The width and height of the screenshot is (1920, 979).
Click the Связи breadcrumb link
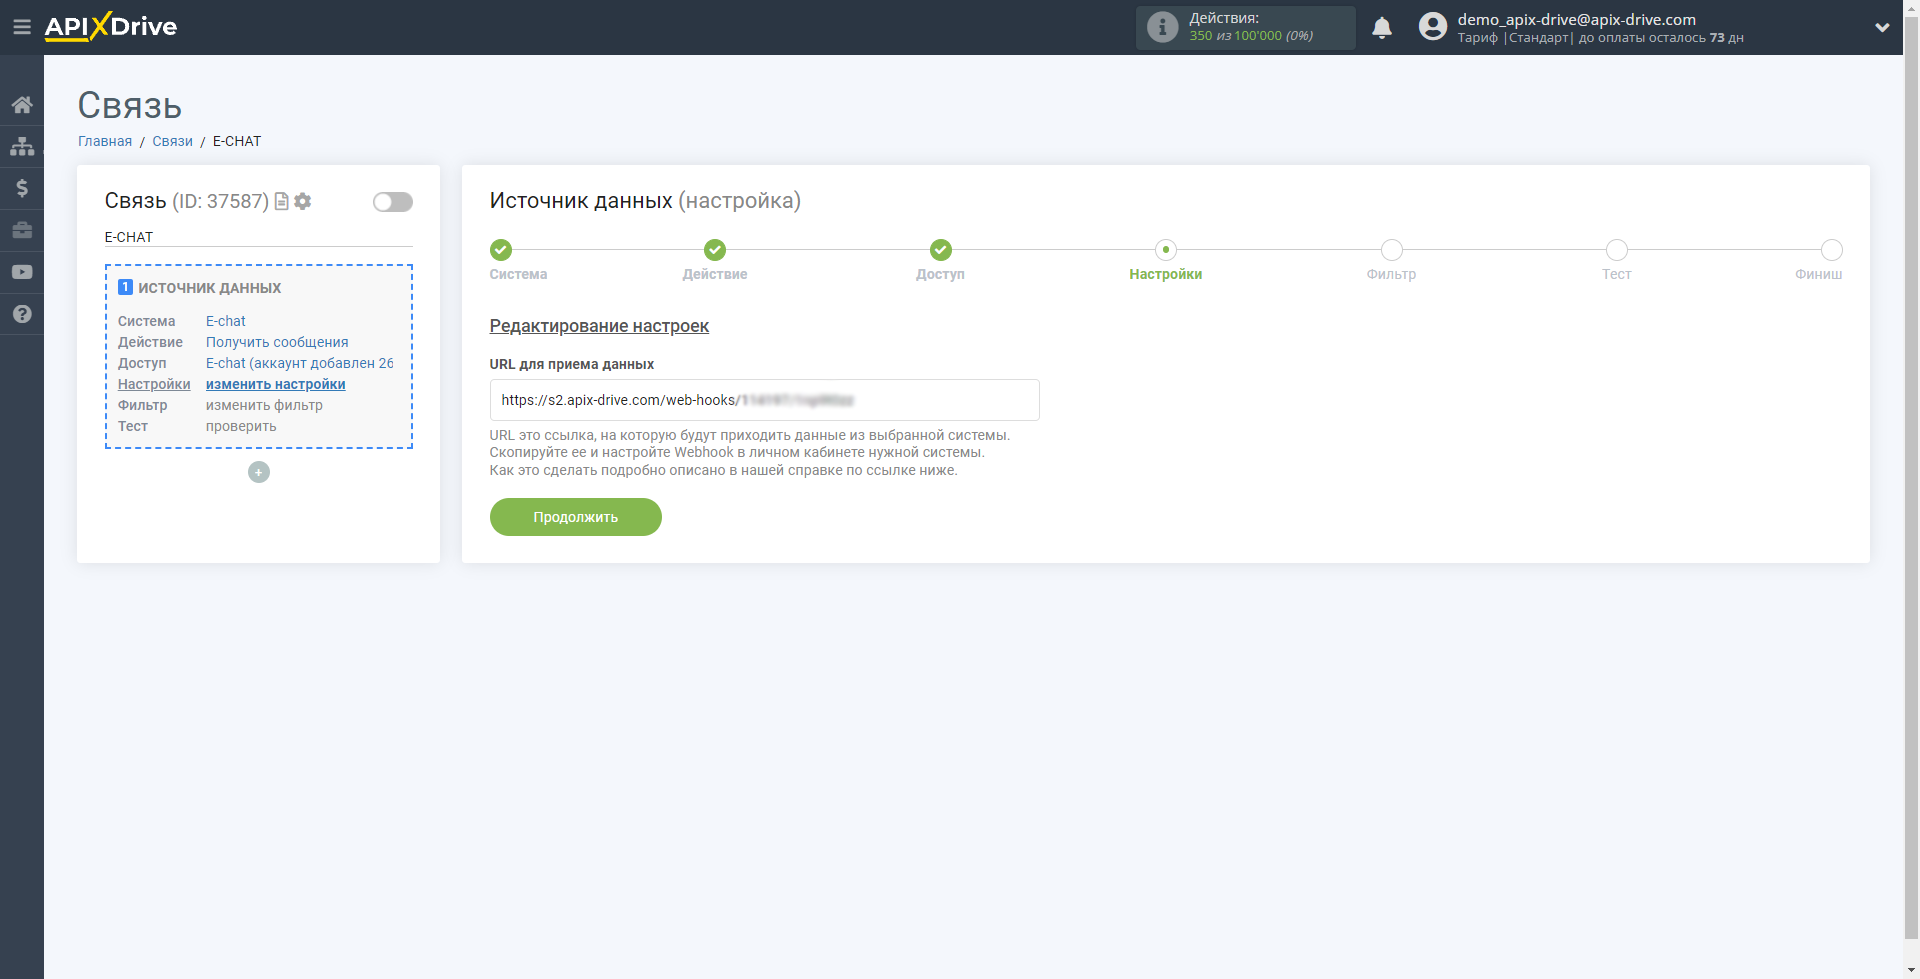point(172,141)
